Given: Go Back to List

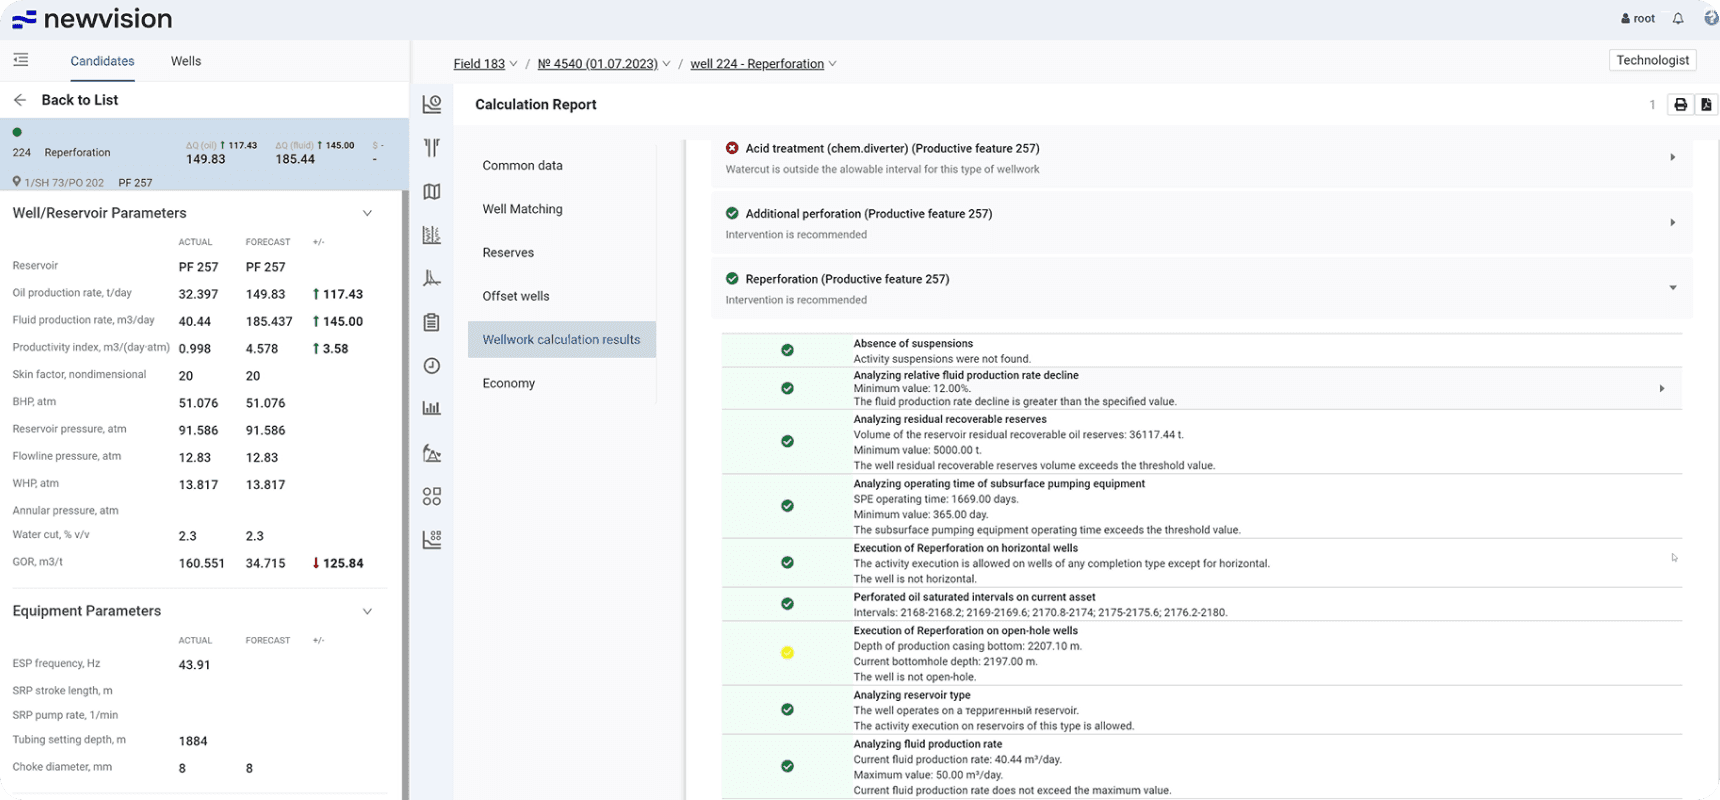Looking at the screenshot, I should point(79,100).
